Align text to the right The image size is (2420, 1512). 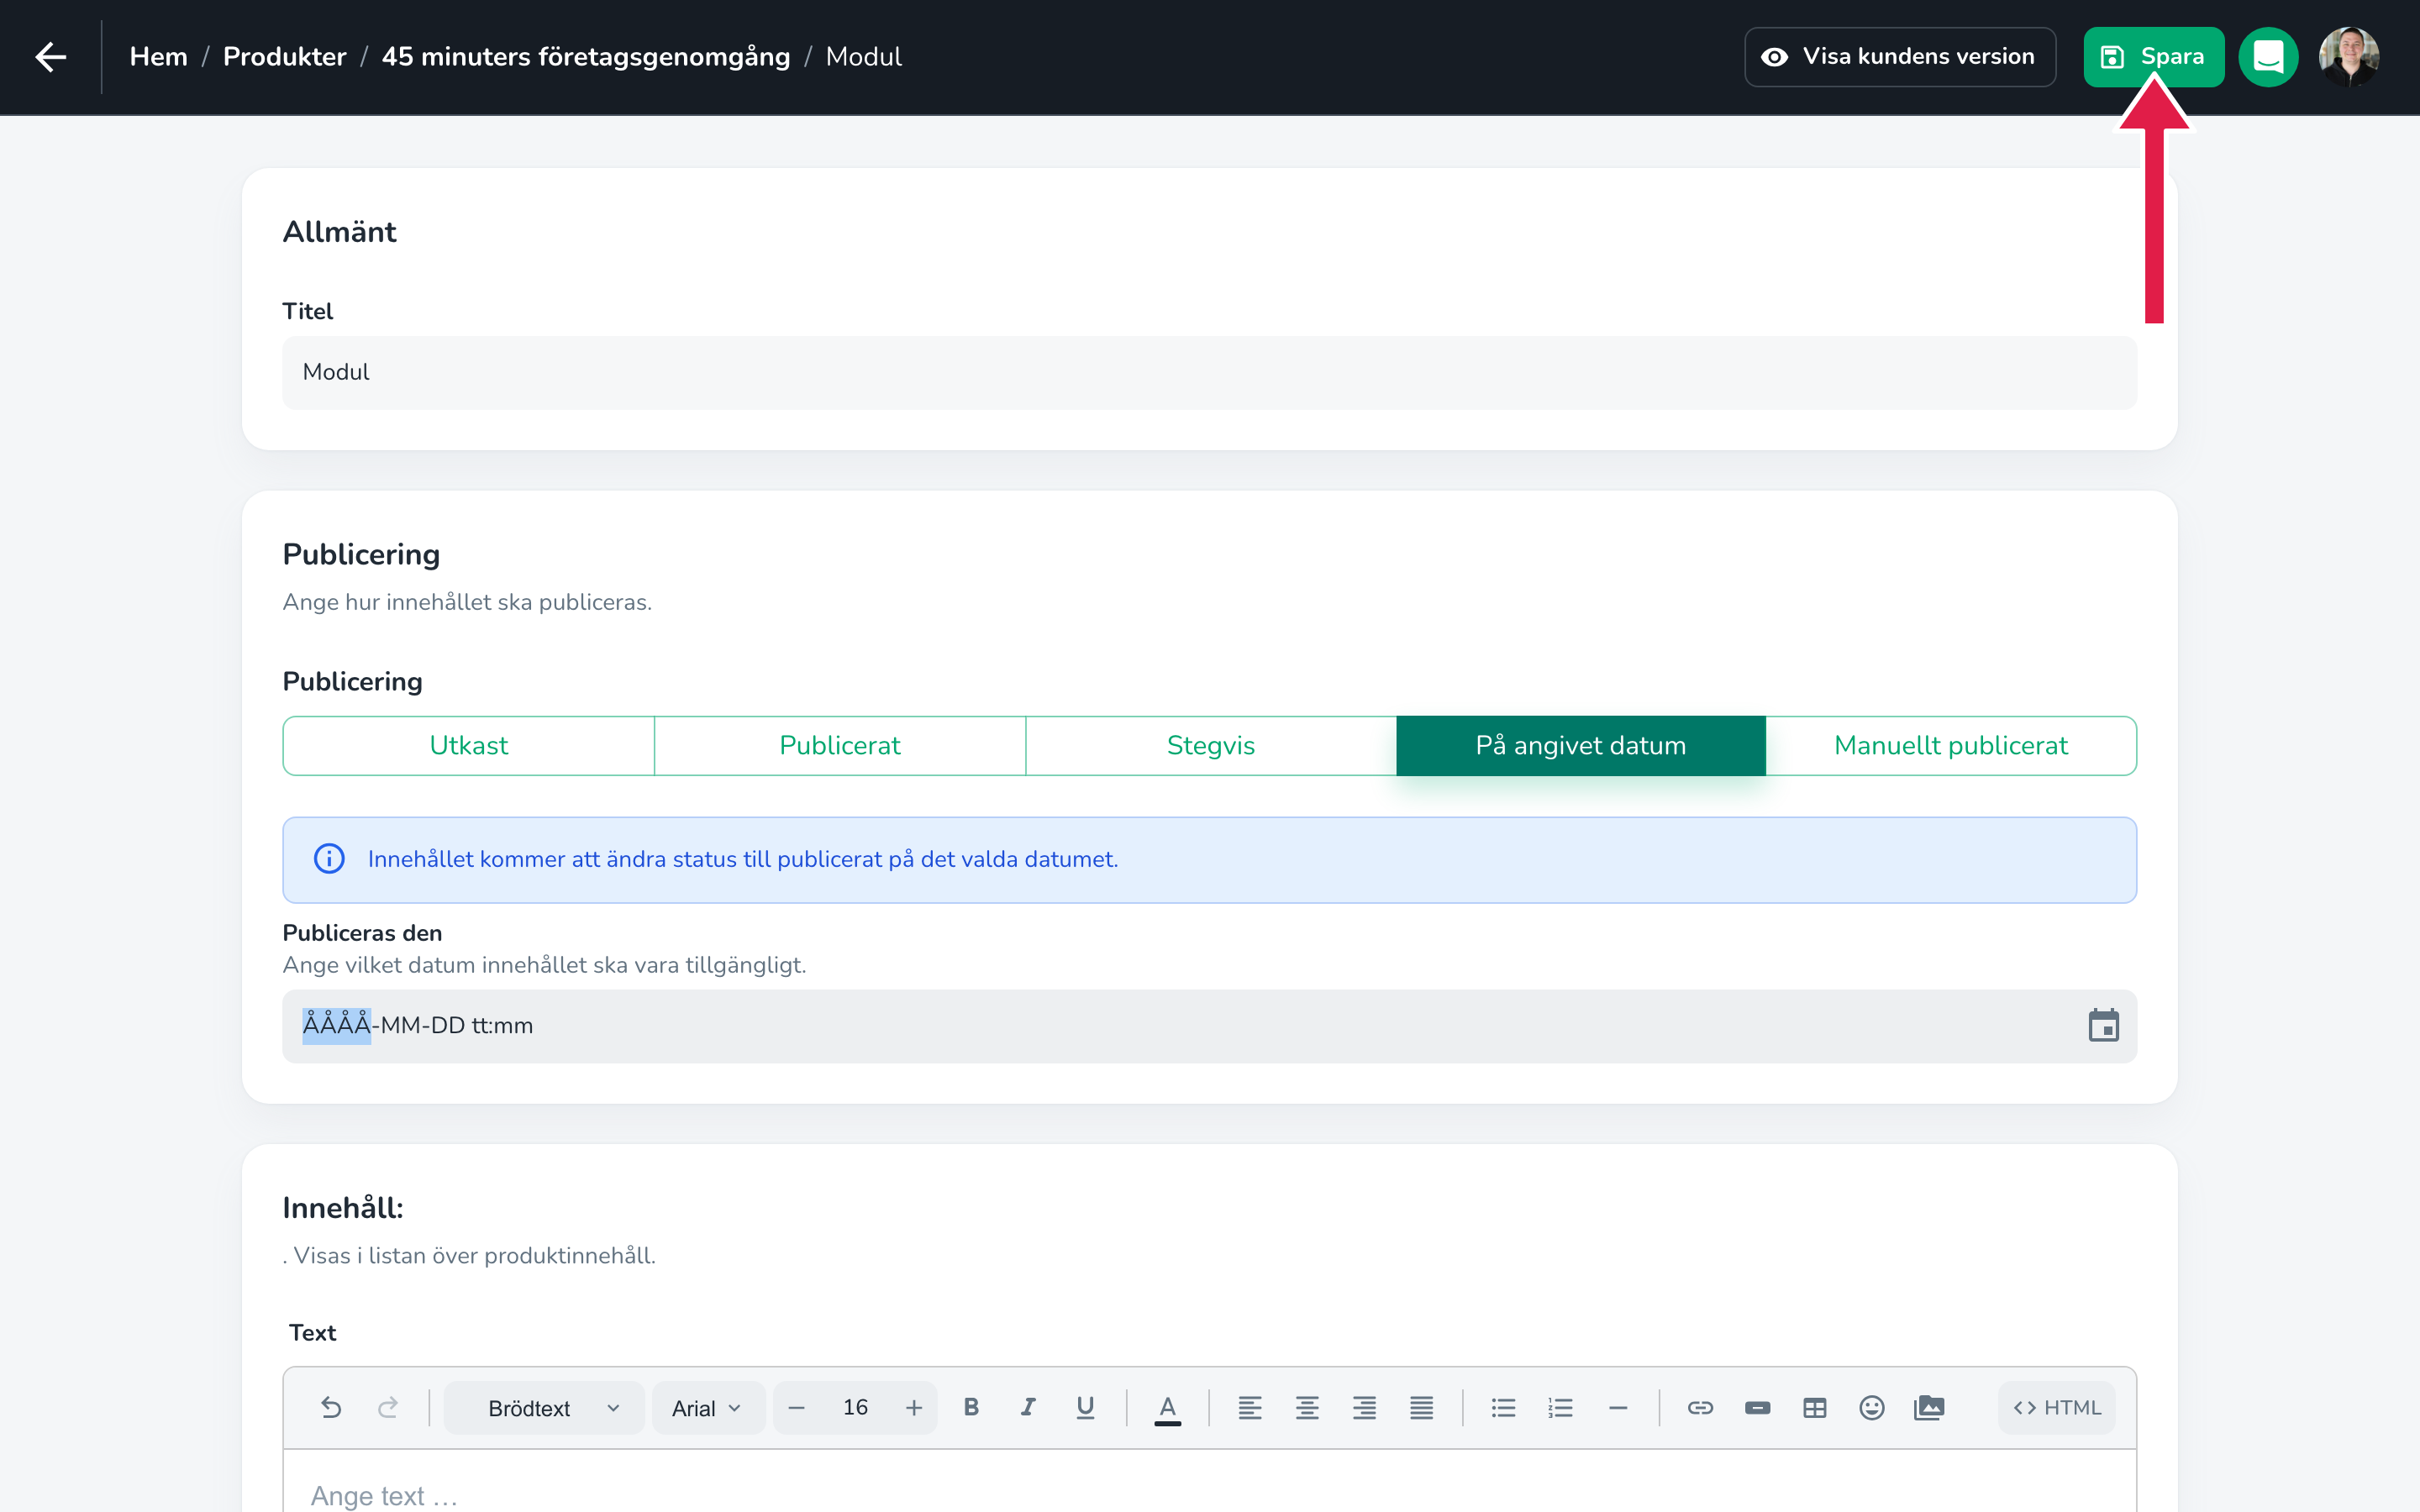coord(1364,1408)
